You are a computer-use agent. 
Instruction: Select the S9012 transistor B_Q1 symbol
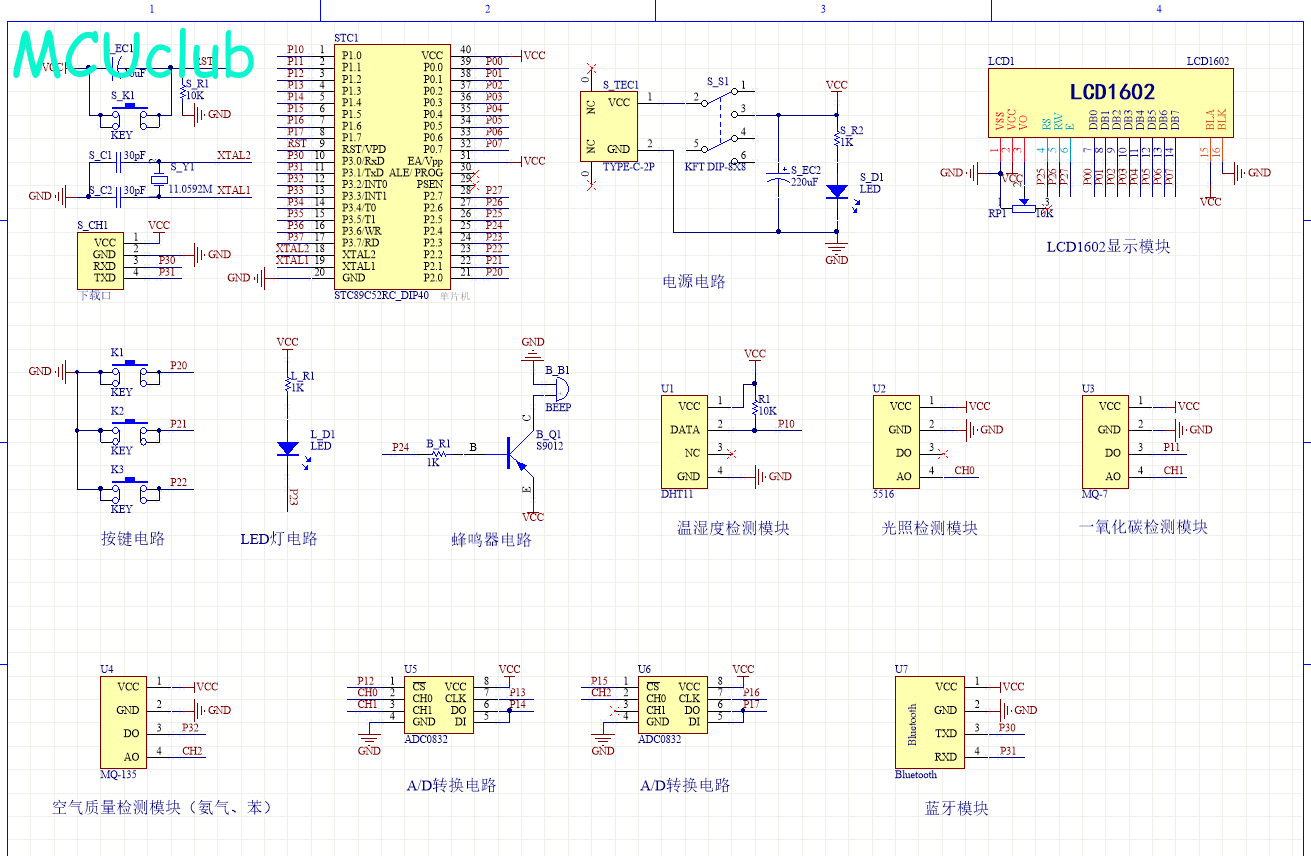click(516, 453)
